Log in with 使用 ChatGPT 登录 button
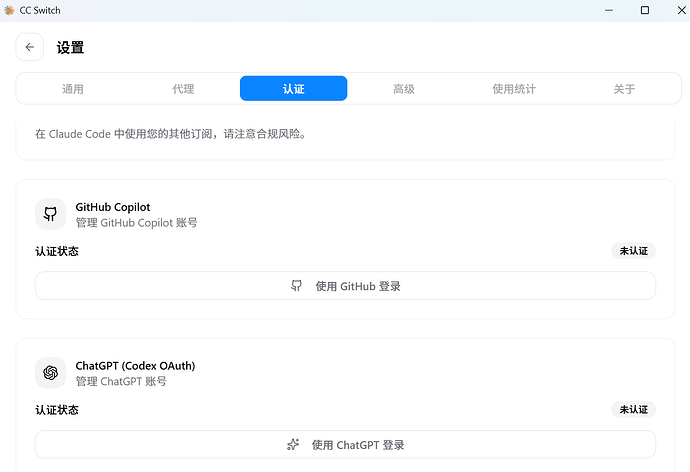The height and width of the screenshot is (472, 690). pos(345,445)
